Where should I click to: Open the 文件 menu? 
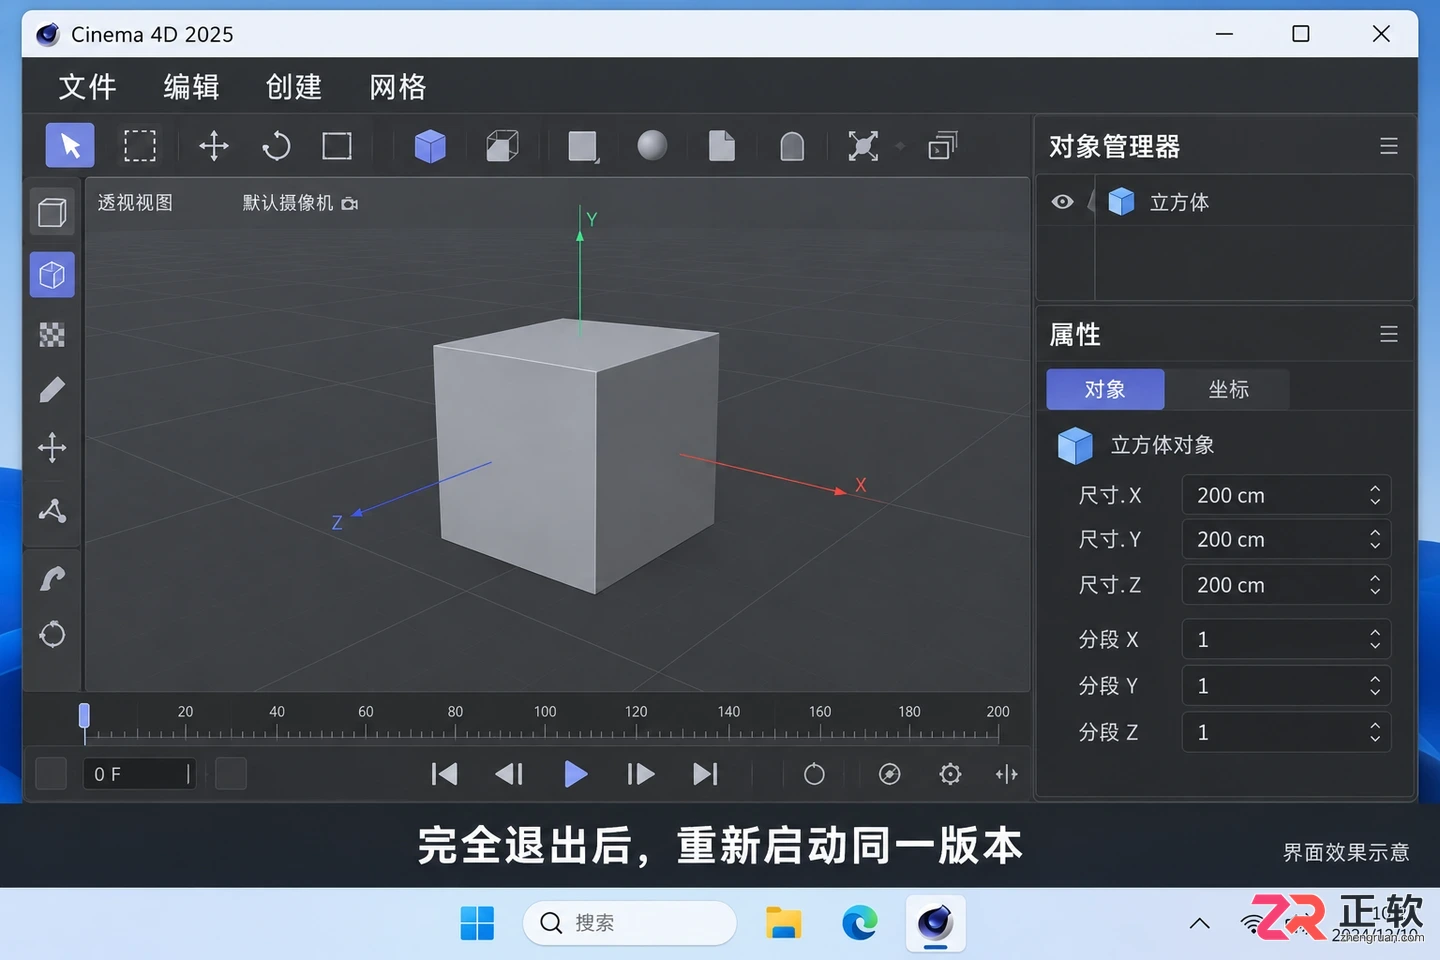(x=88, y=87)
